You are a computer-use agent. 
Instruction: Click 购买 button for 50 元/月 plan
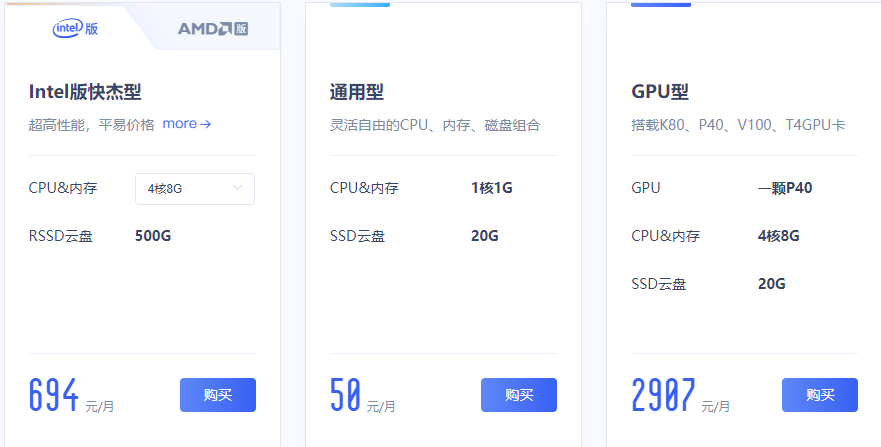(519, 395)
